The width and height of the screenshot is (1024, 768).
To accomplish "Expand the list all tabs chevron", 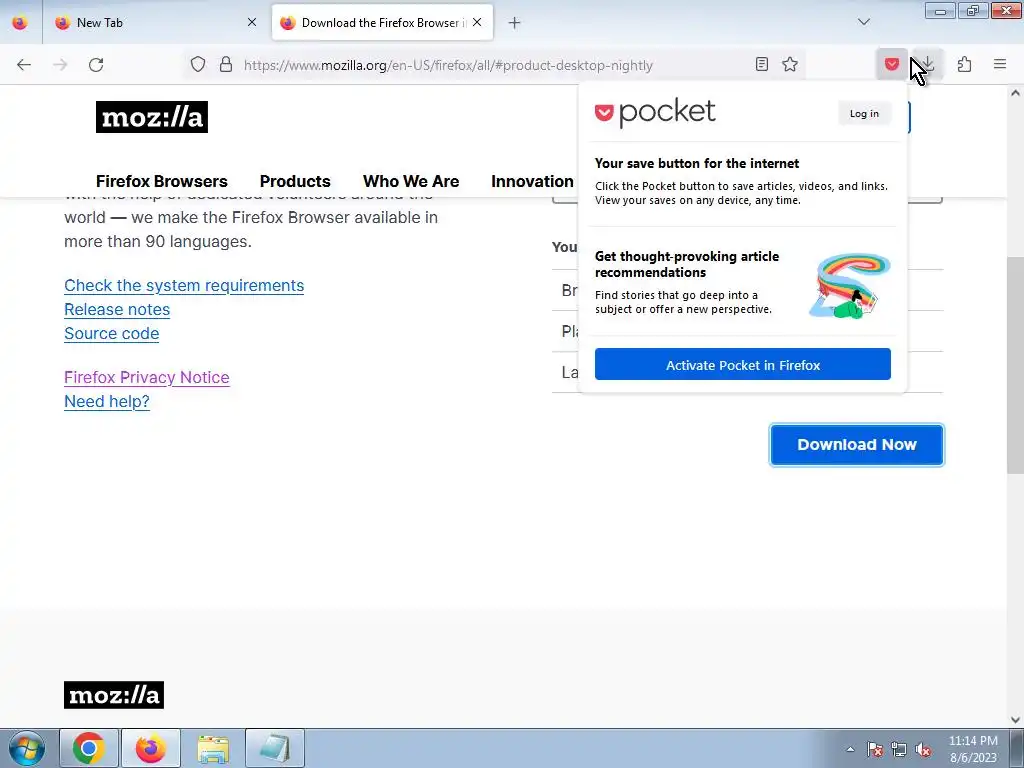I will point(864,22).
